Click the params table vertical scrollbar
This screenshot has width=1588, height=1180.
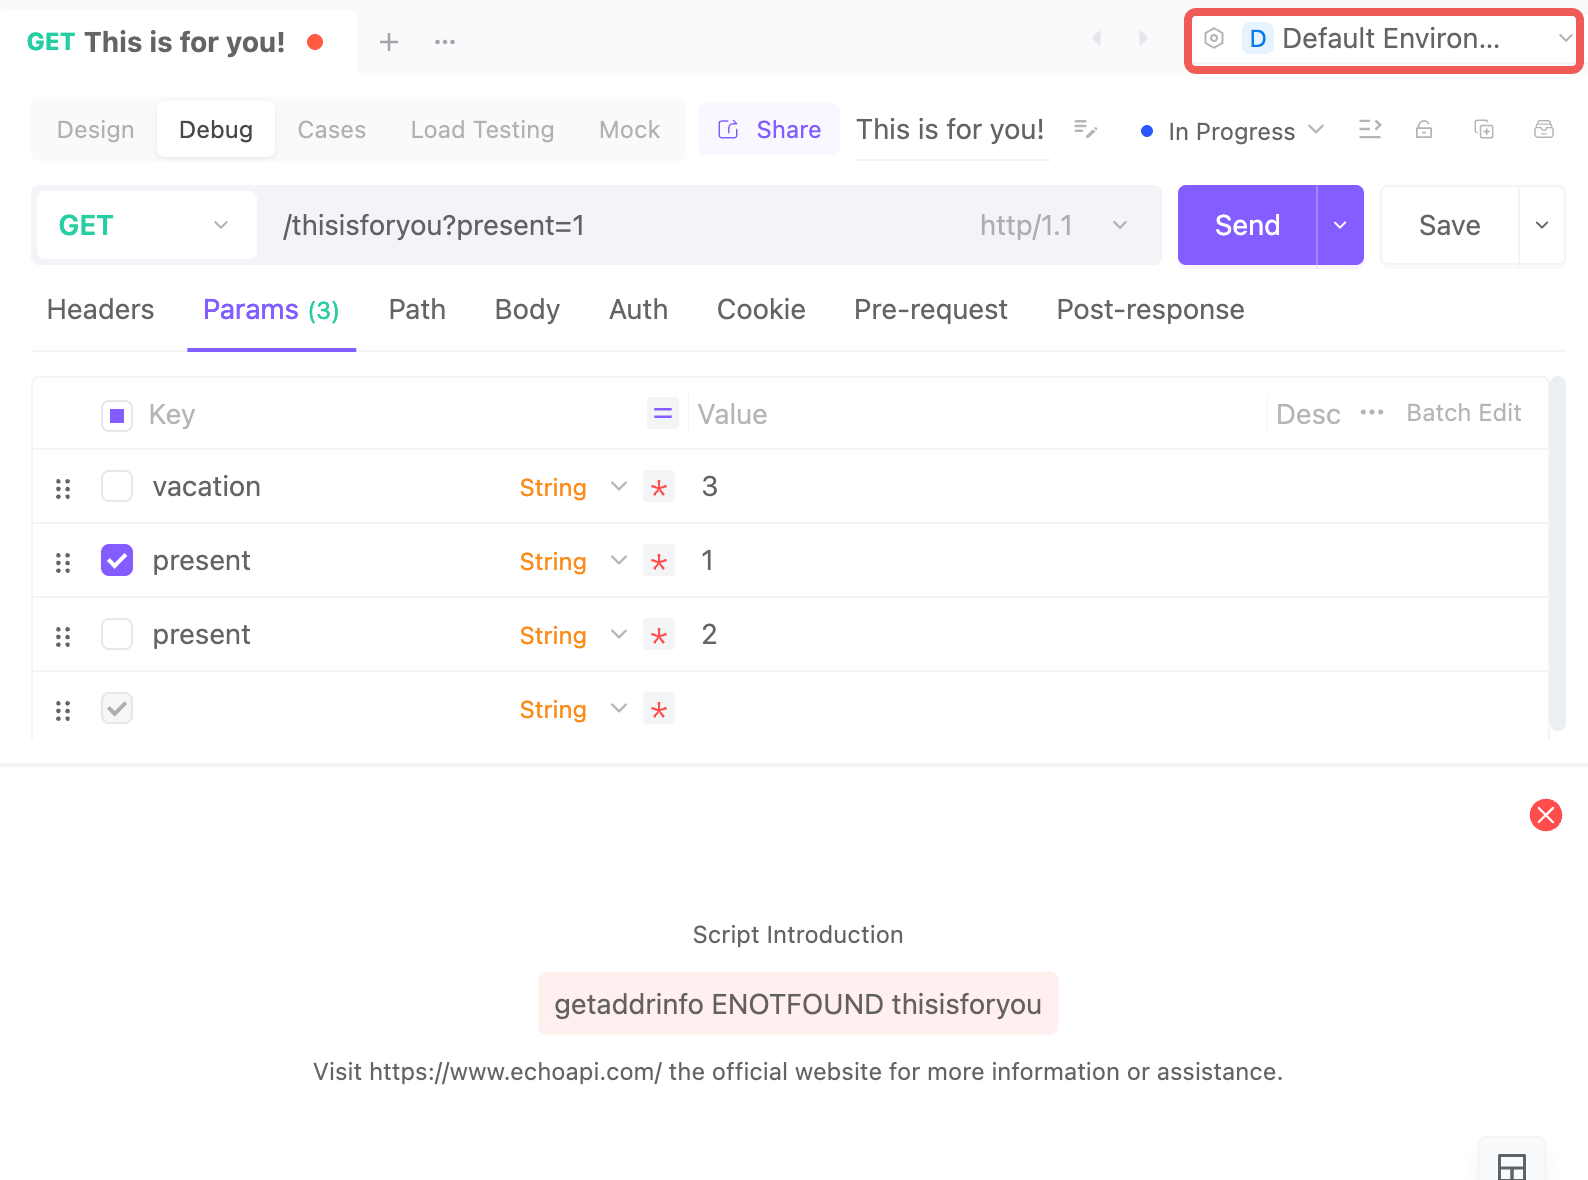tap(1557, 553)
